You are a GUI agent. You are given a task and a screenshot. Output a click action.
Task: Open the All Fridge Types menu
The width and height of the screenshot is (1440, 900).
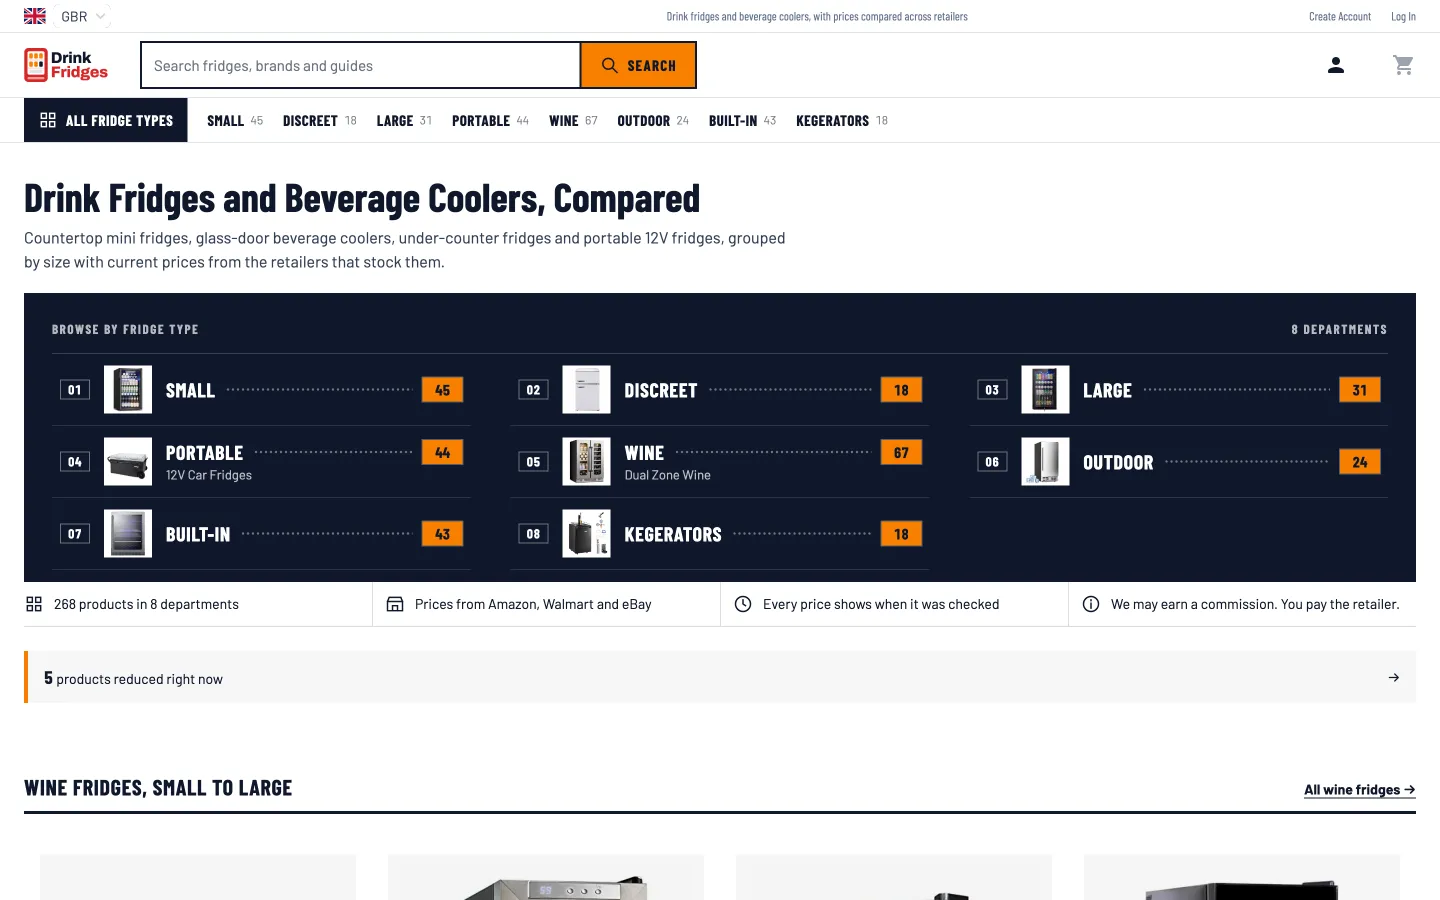pos(106,120)
